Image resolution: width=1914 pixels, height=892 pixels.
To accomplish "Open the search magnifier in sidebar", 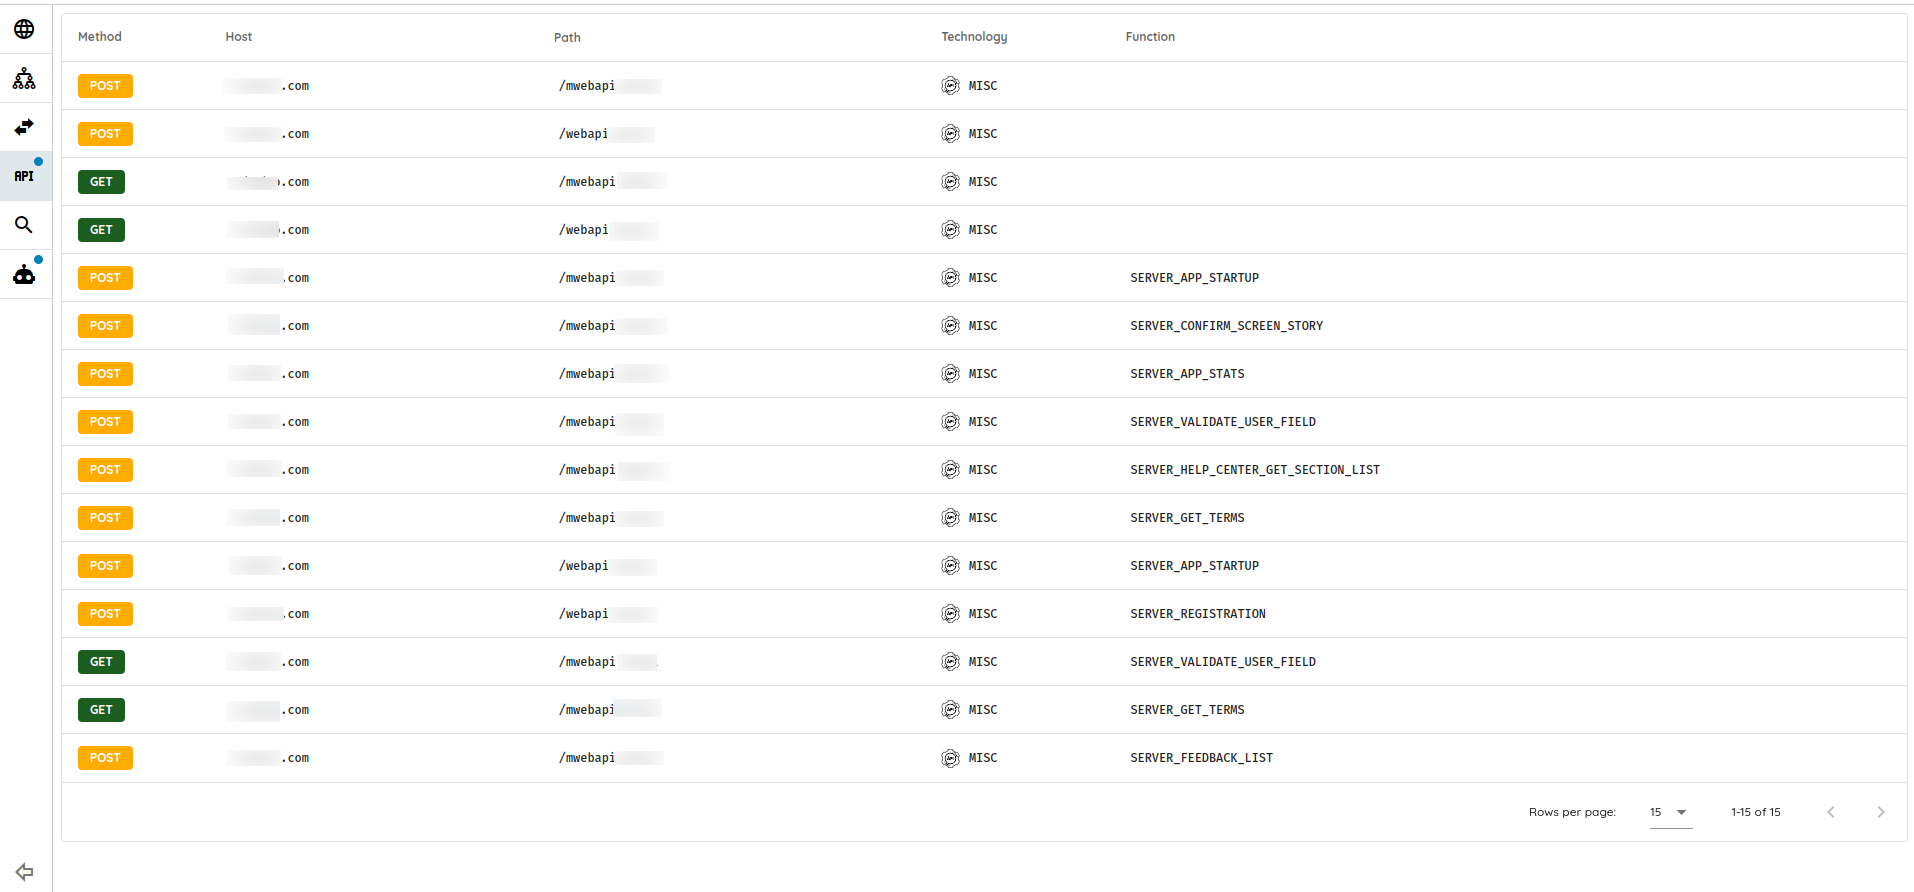I will (x=24, y=225).
